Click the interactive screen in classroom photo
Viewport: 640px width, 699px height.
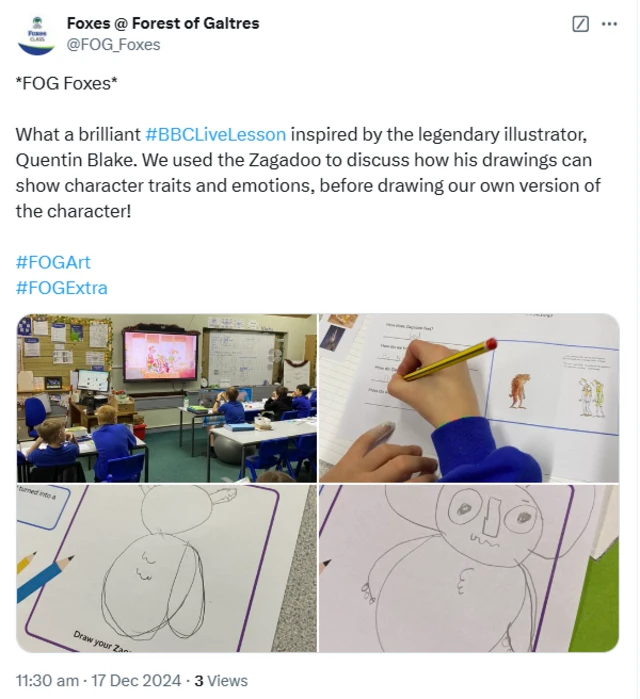point(160,356)
